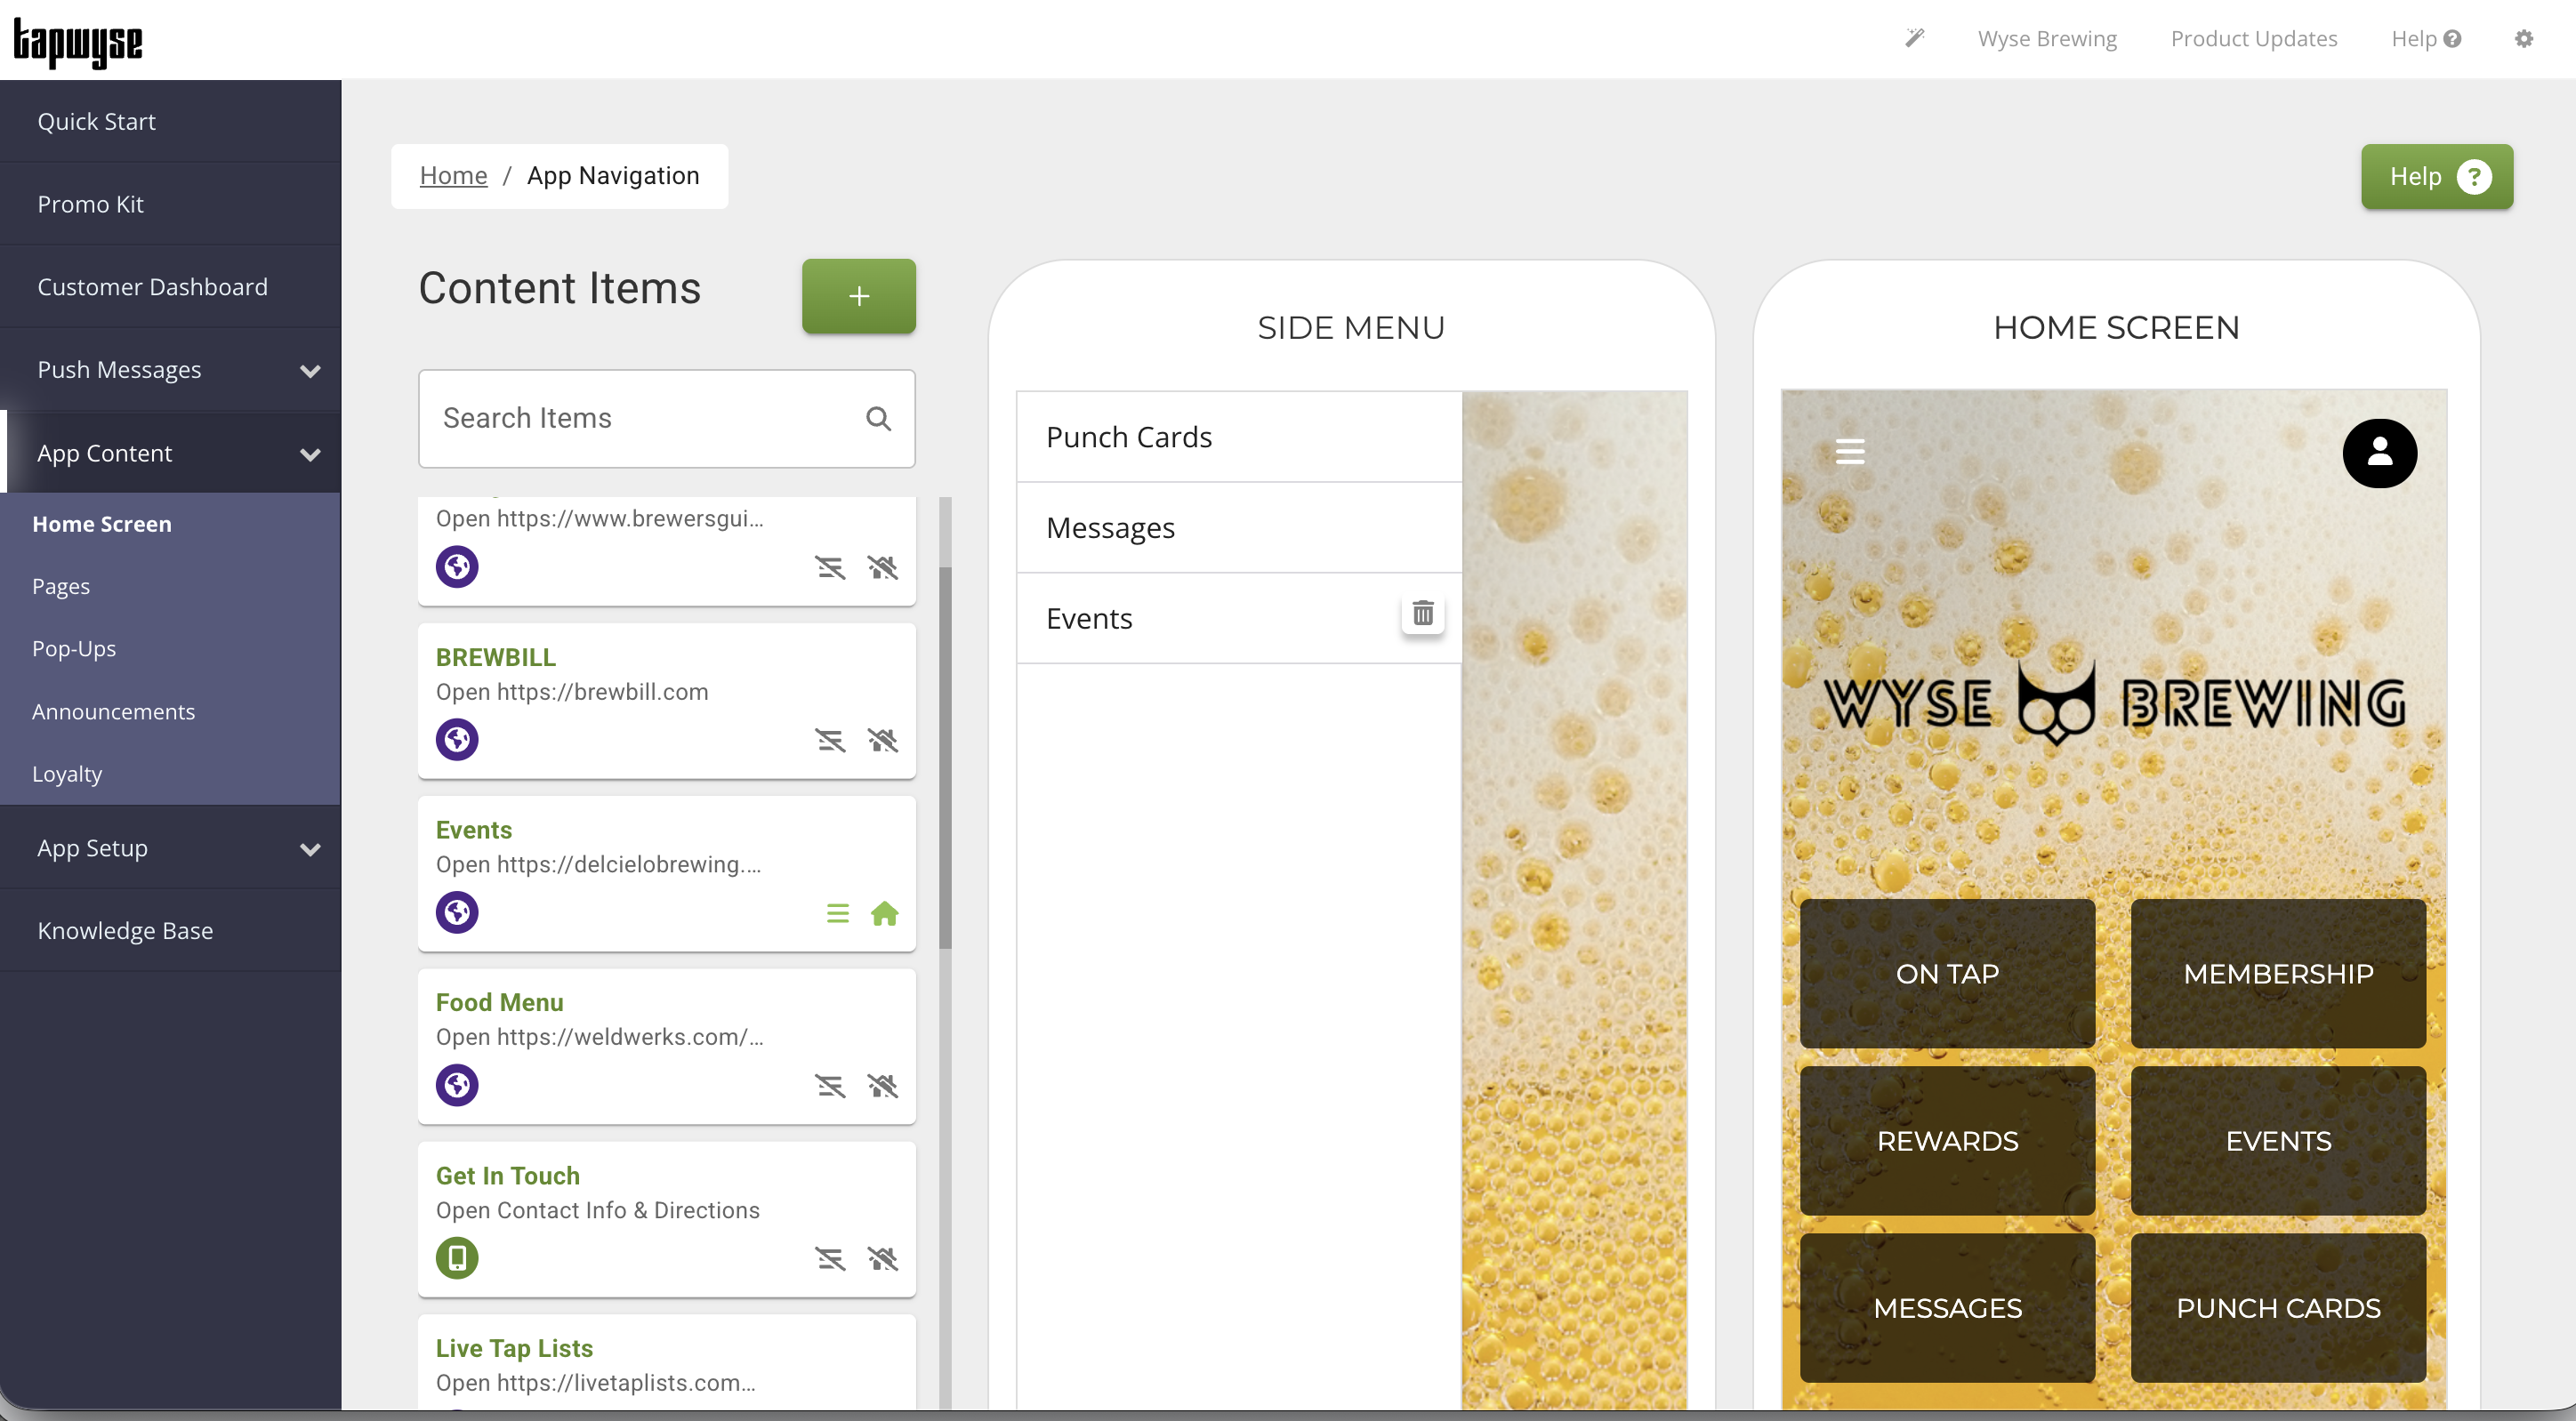
Task: Click the magic wand icon in top bar
Action: (x=1914, y=38)
